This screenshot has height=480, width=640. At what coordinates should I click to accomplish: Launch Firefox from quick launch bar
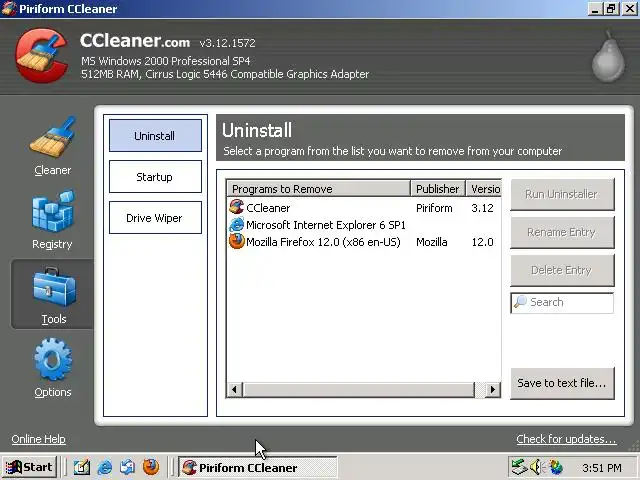tap(151, 467)
